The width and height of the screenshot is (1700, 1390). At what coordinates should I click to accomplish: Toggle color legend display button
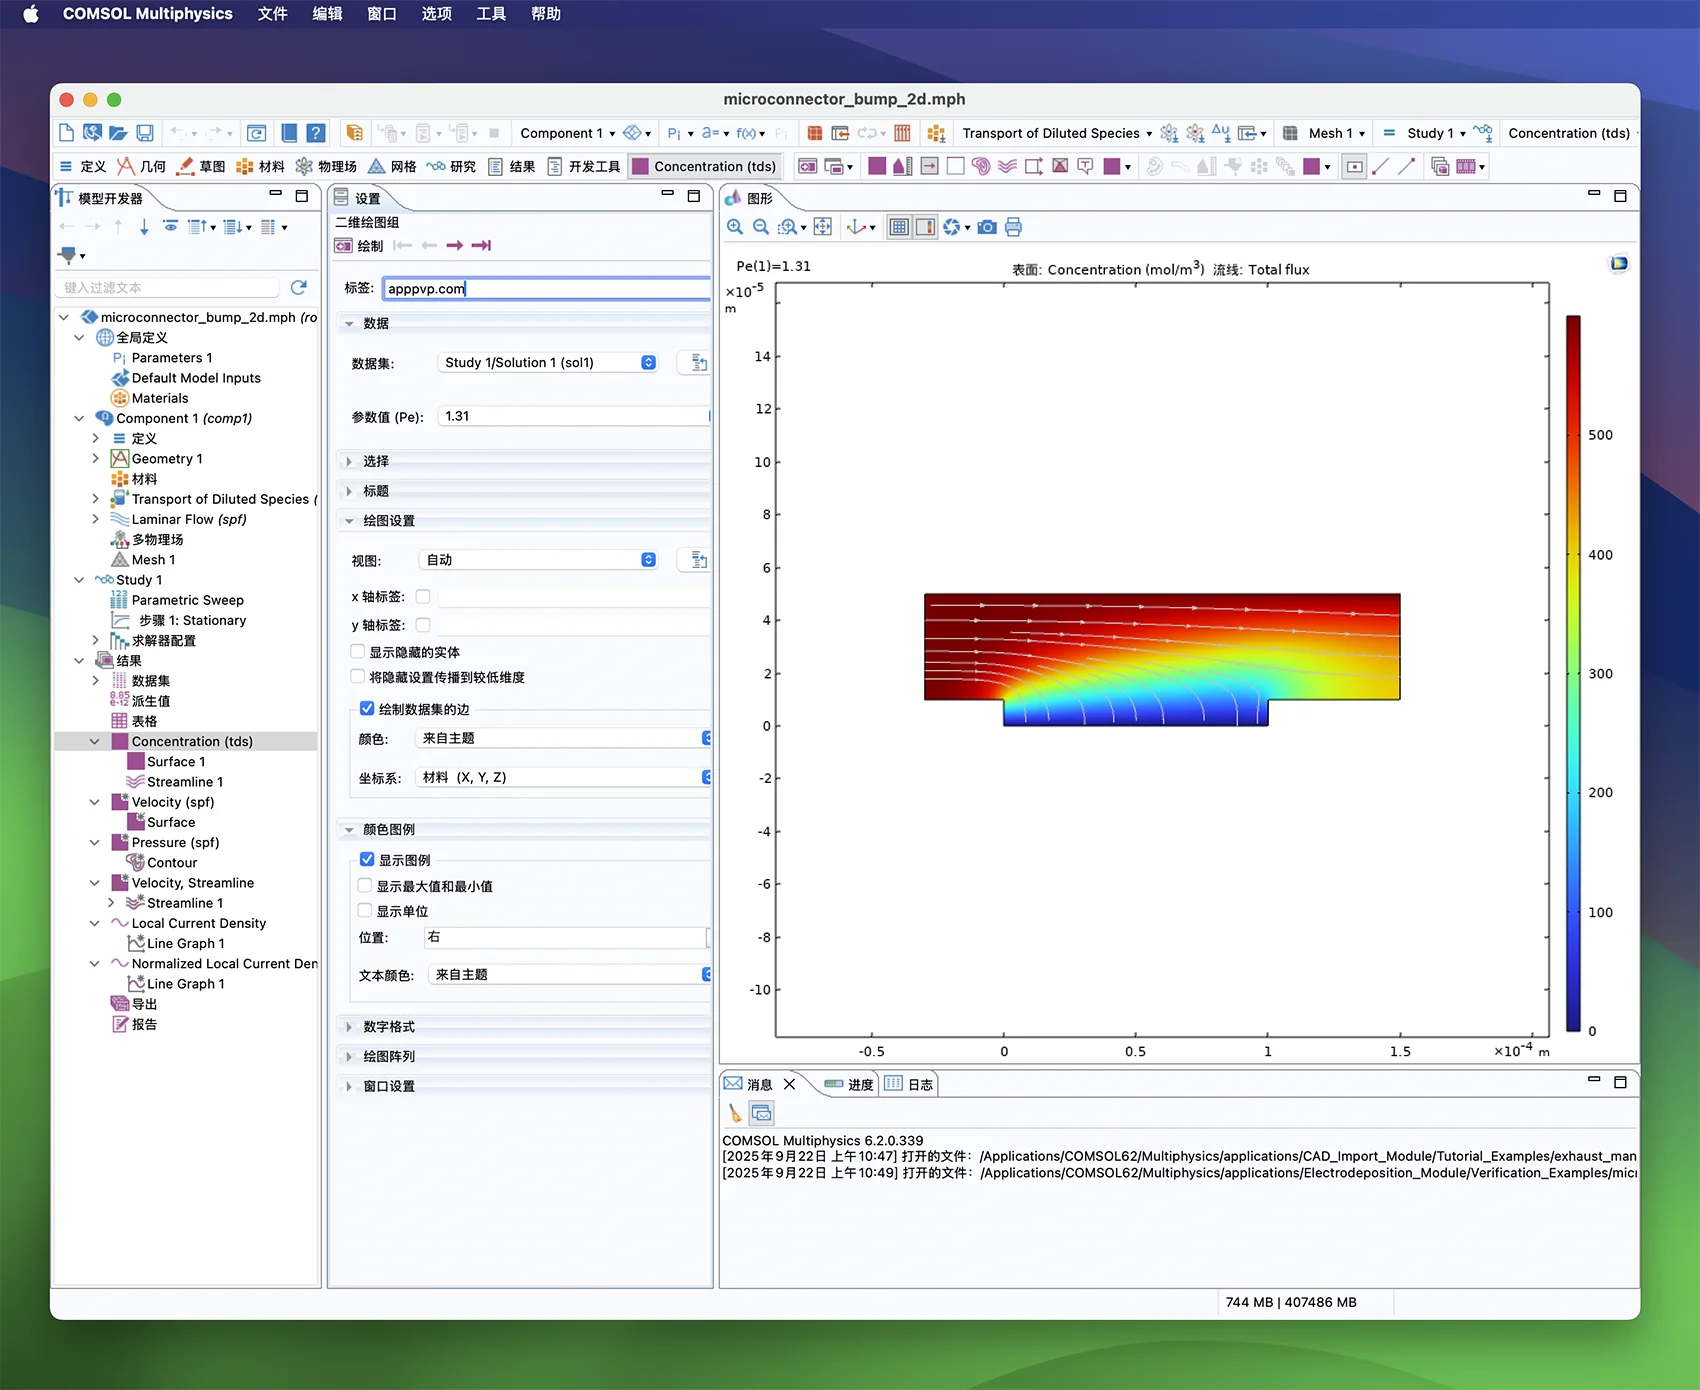pos(926,227)
